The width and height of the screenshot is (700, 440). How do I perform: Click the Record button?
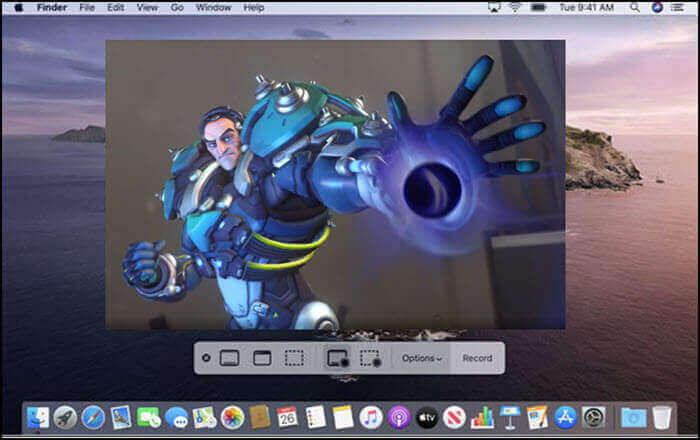[x=477, y=358]
